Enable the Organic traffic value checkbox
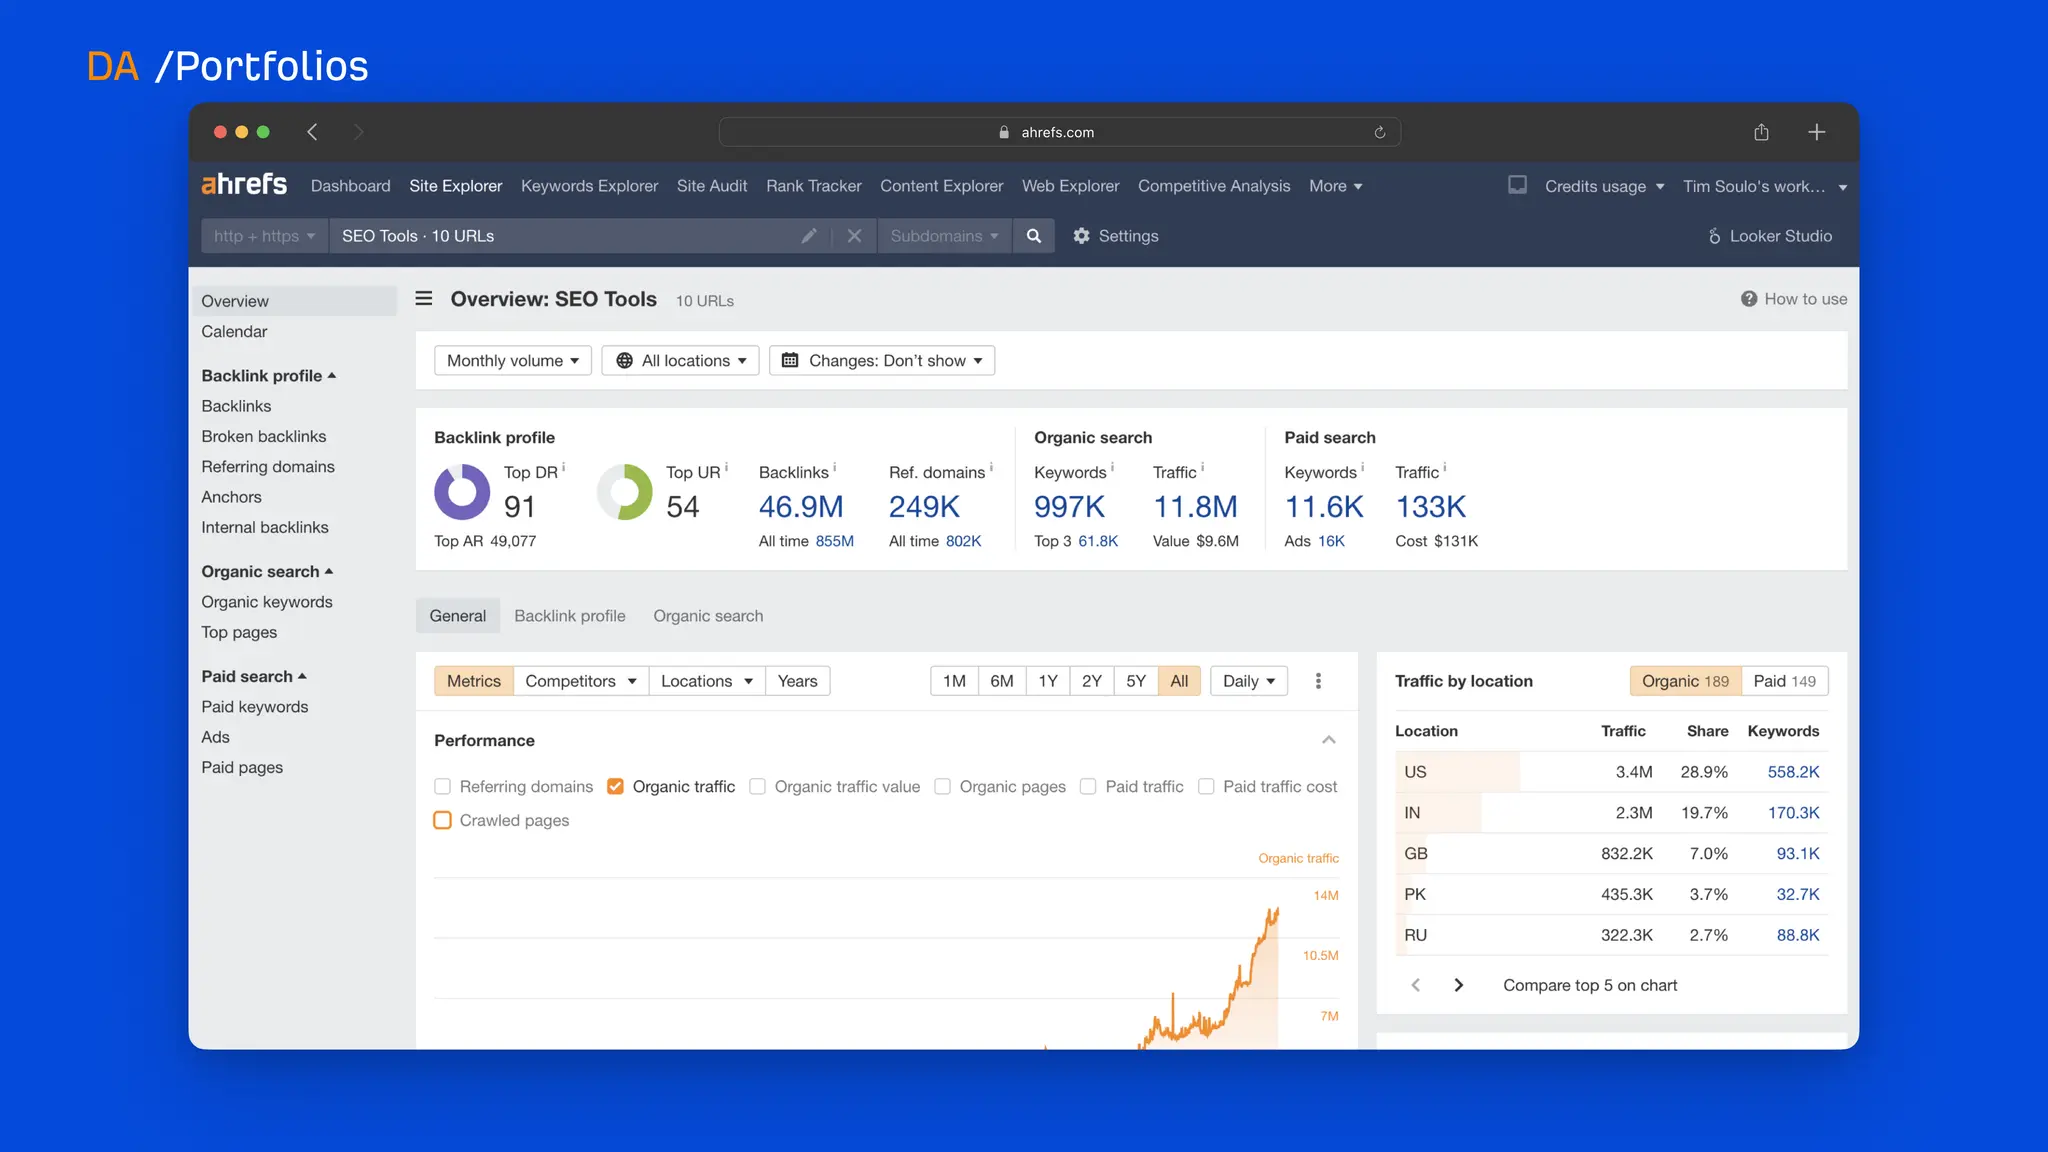The height and width of the screenshot is (1152, 2048). click(758, 787)
